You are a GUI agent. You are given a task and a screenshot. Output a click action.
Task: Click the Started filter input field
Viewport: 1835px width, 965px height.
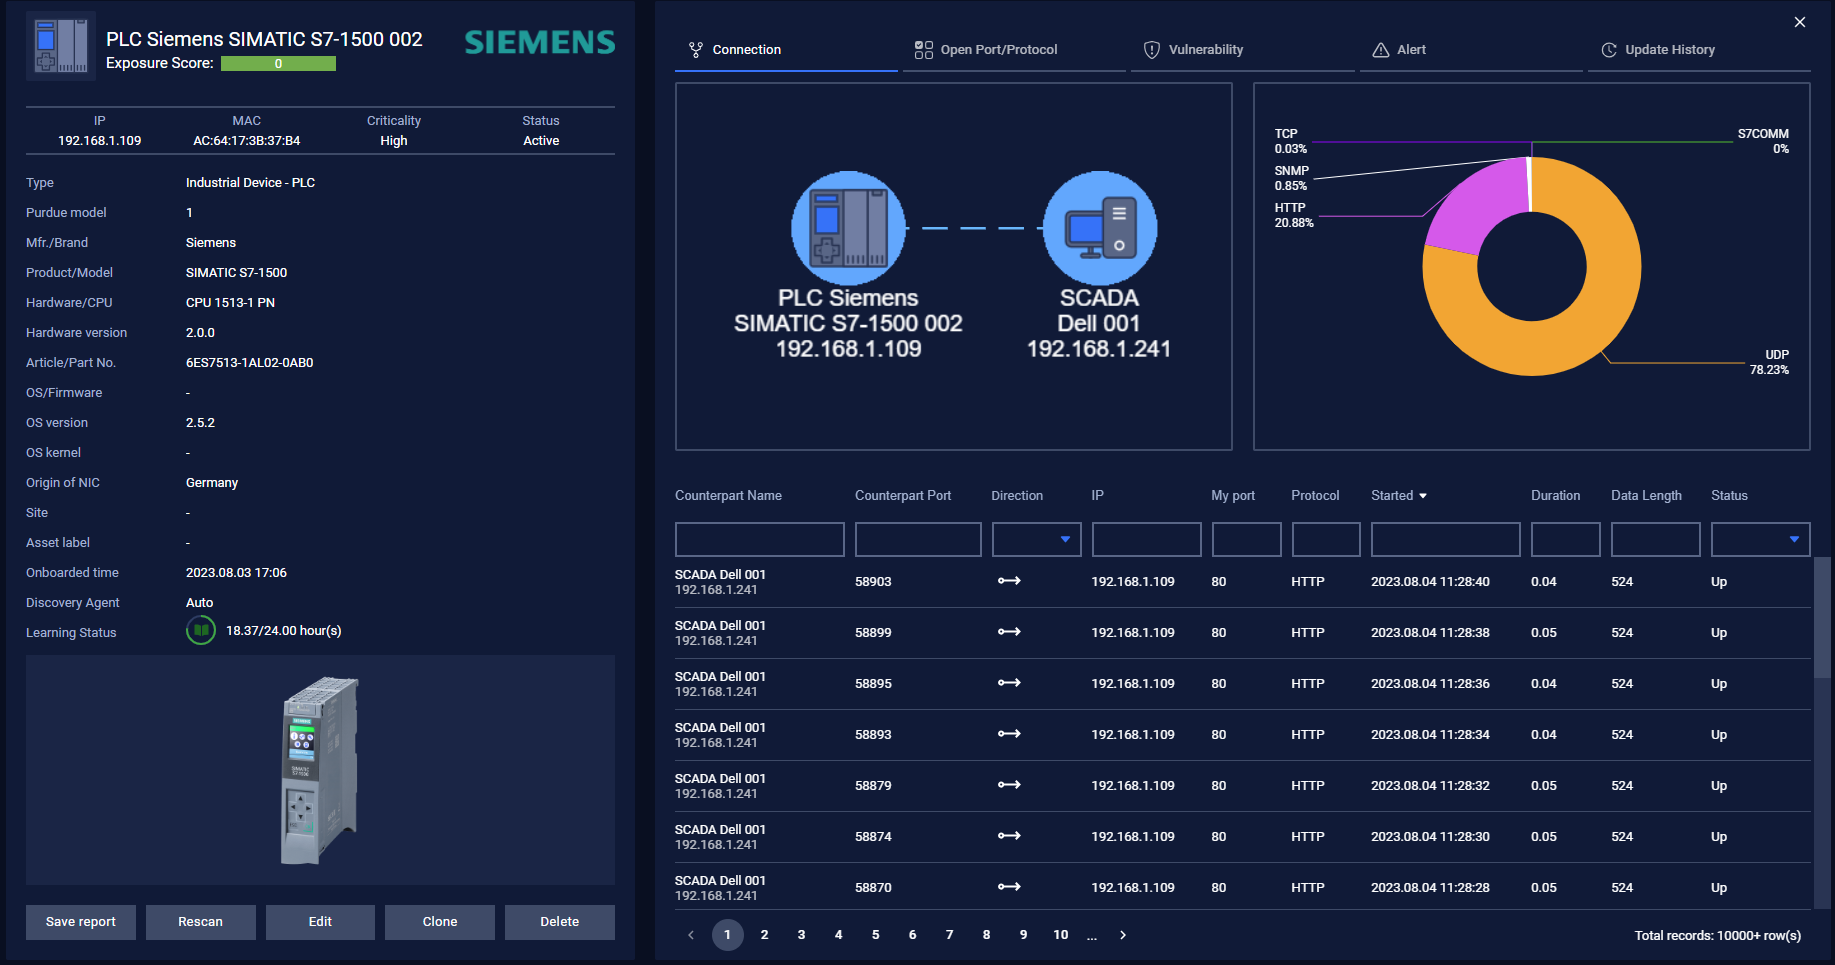1445,539
